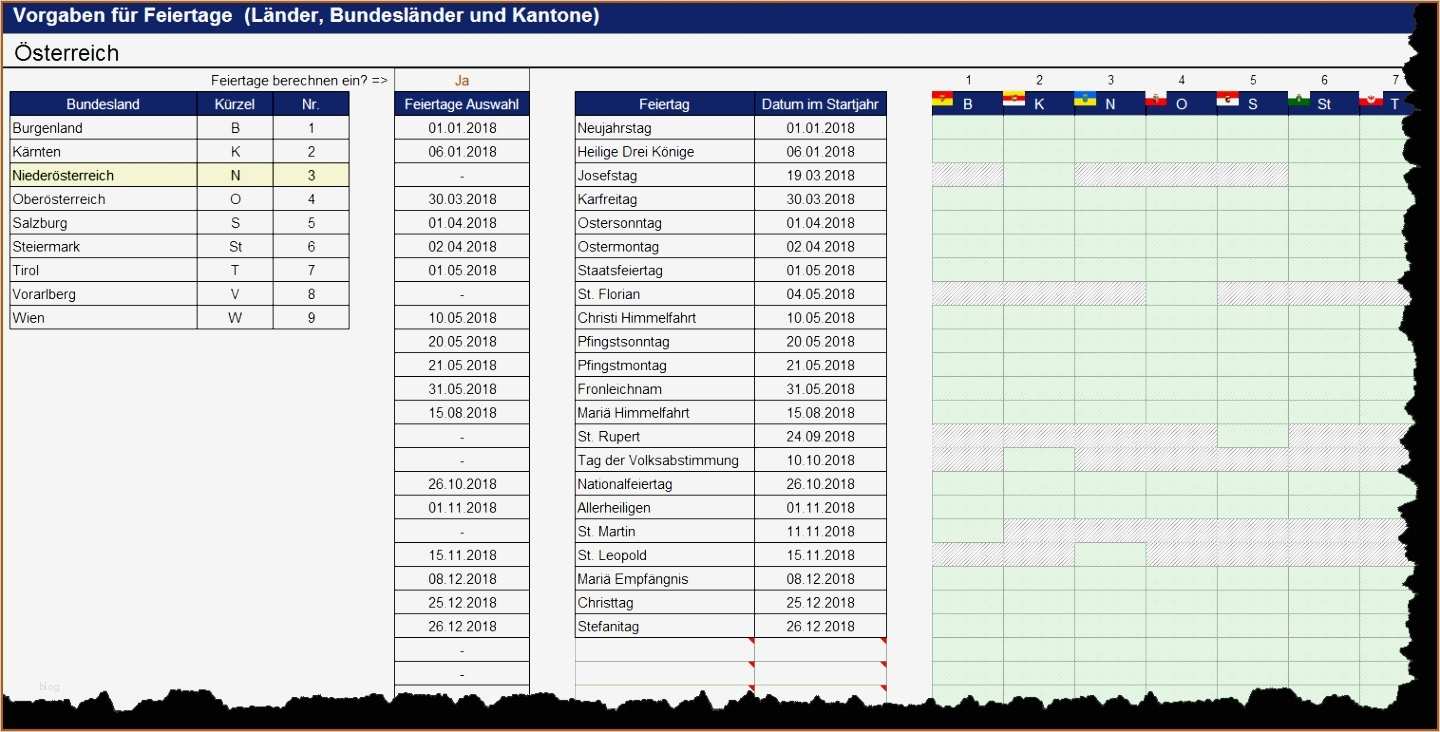Select the Vorarlberg cell

click(103, 294)
